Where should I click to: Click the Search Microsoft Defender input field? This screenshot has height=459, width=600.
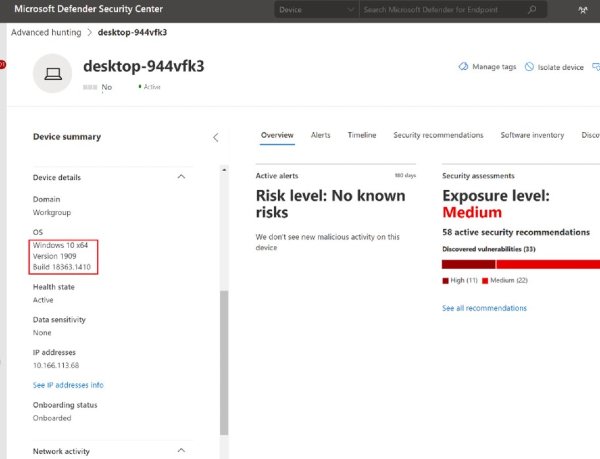[x=444, y=10]
